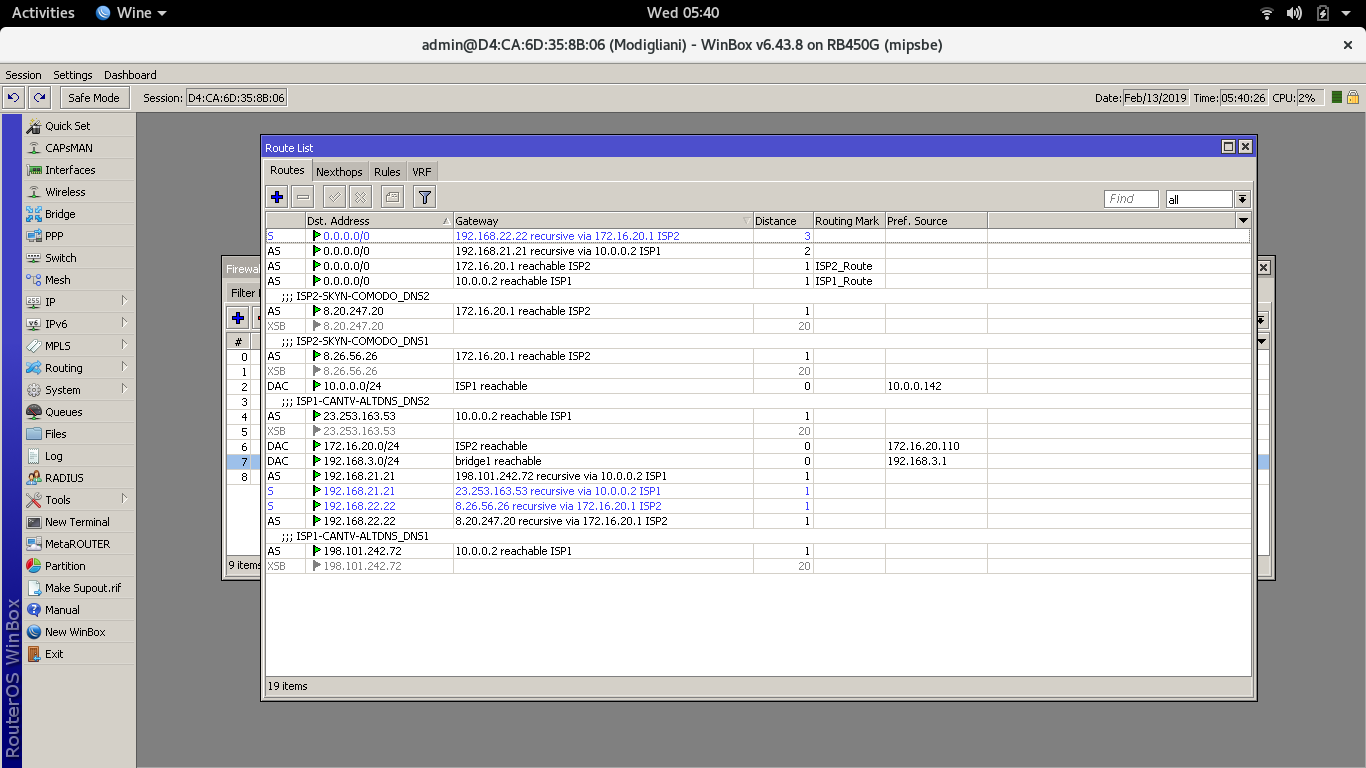Switch to the Nexthops tab
Image resolution: width=1366 pixels, height=768 pixels.
[x=339, y=171]
